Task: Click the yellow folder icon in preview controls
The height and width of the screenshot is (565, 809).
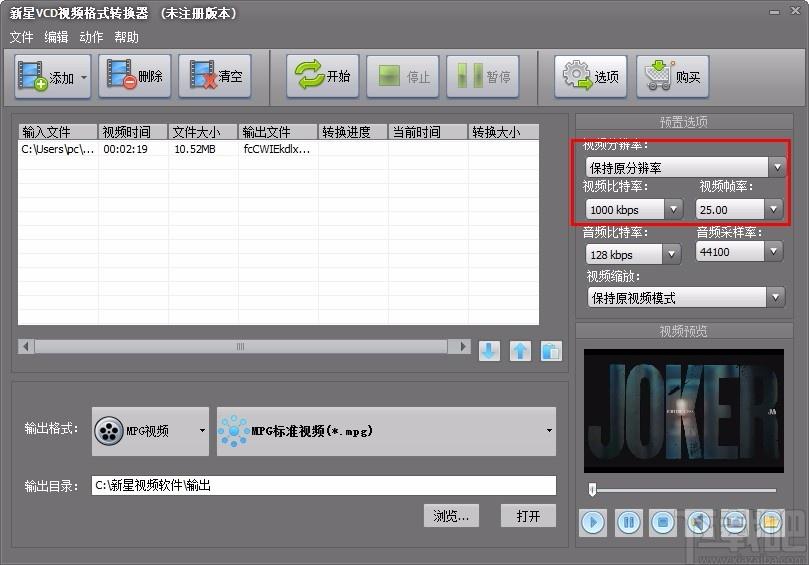Action: coord(770,523)
